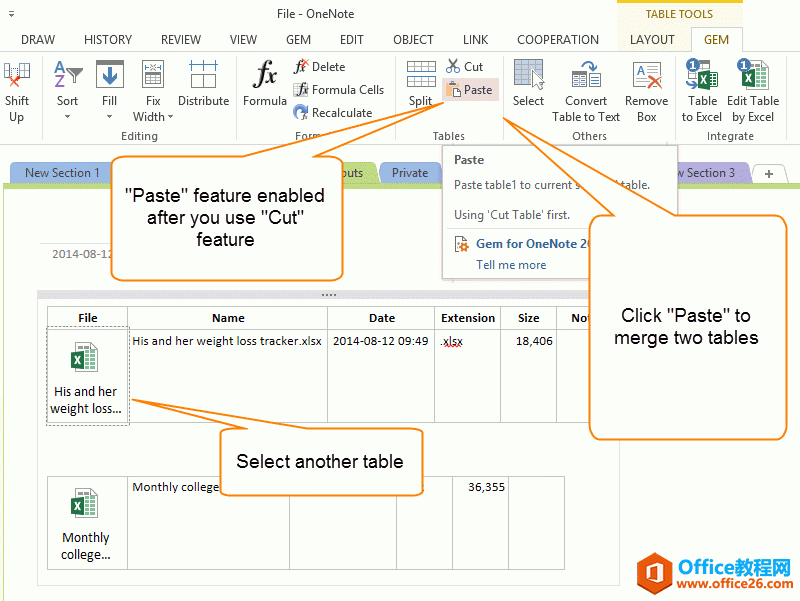Open the EDIT ribbon tab
The width and height of the screenshot is (800, 601).
point(352,40)
